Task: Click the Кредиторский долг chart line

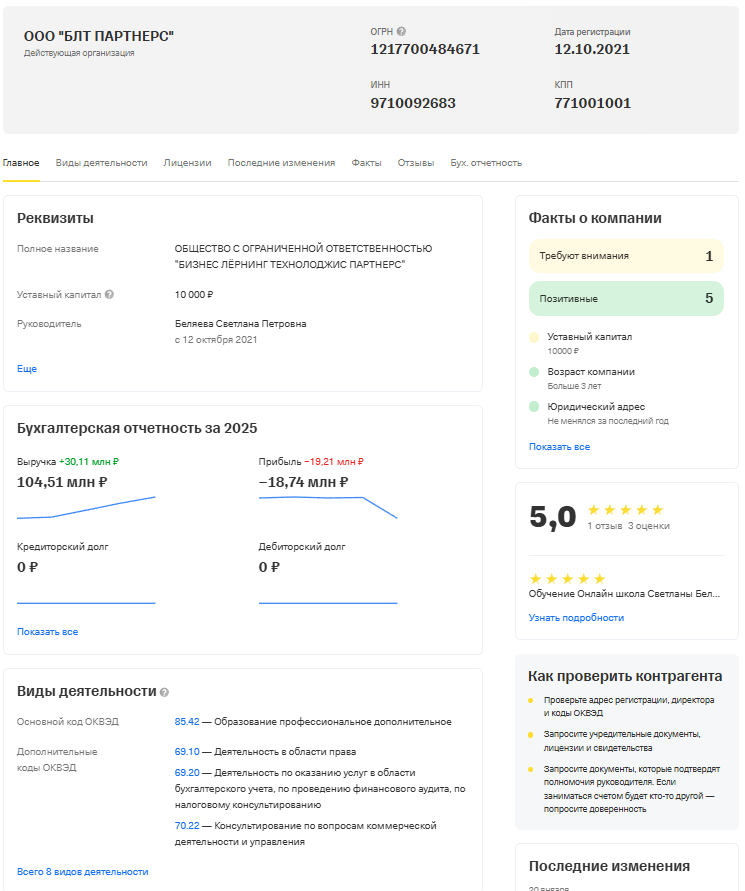Action: click(x=86, y=602)
